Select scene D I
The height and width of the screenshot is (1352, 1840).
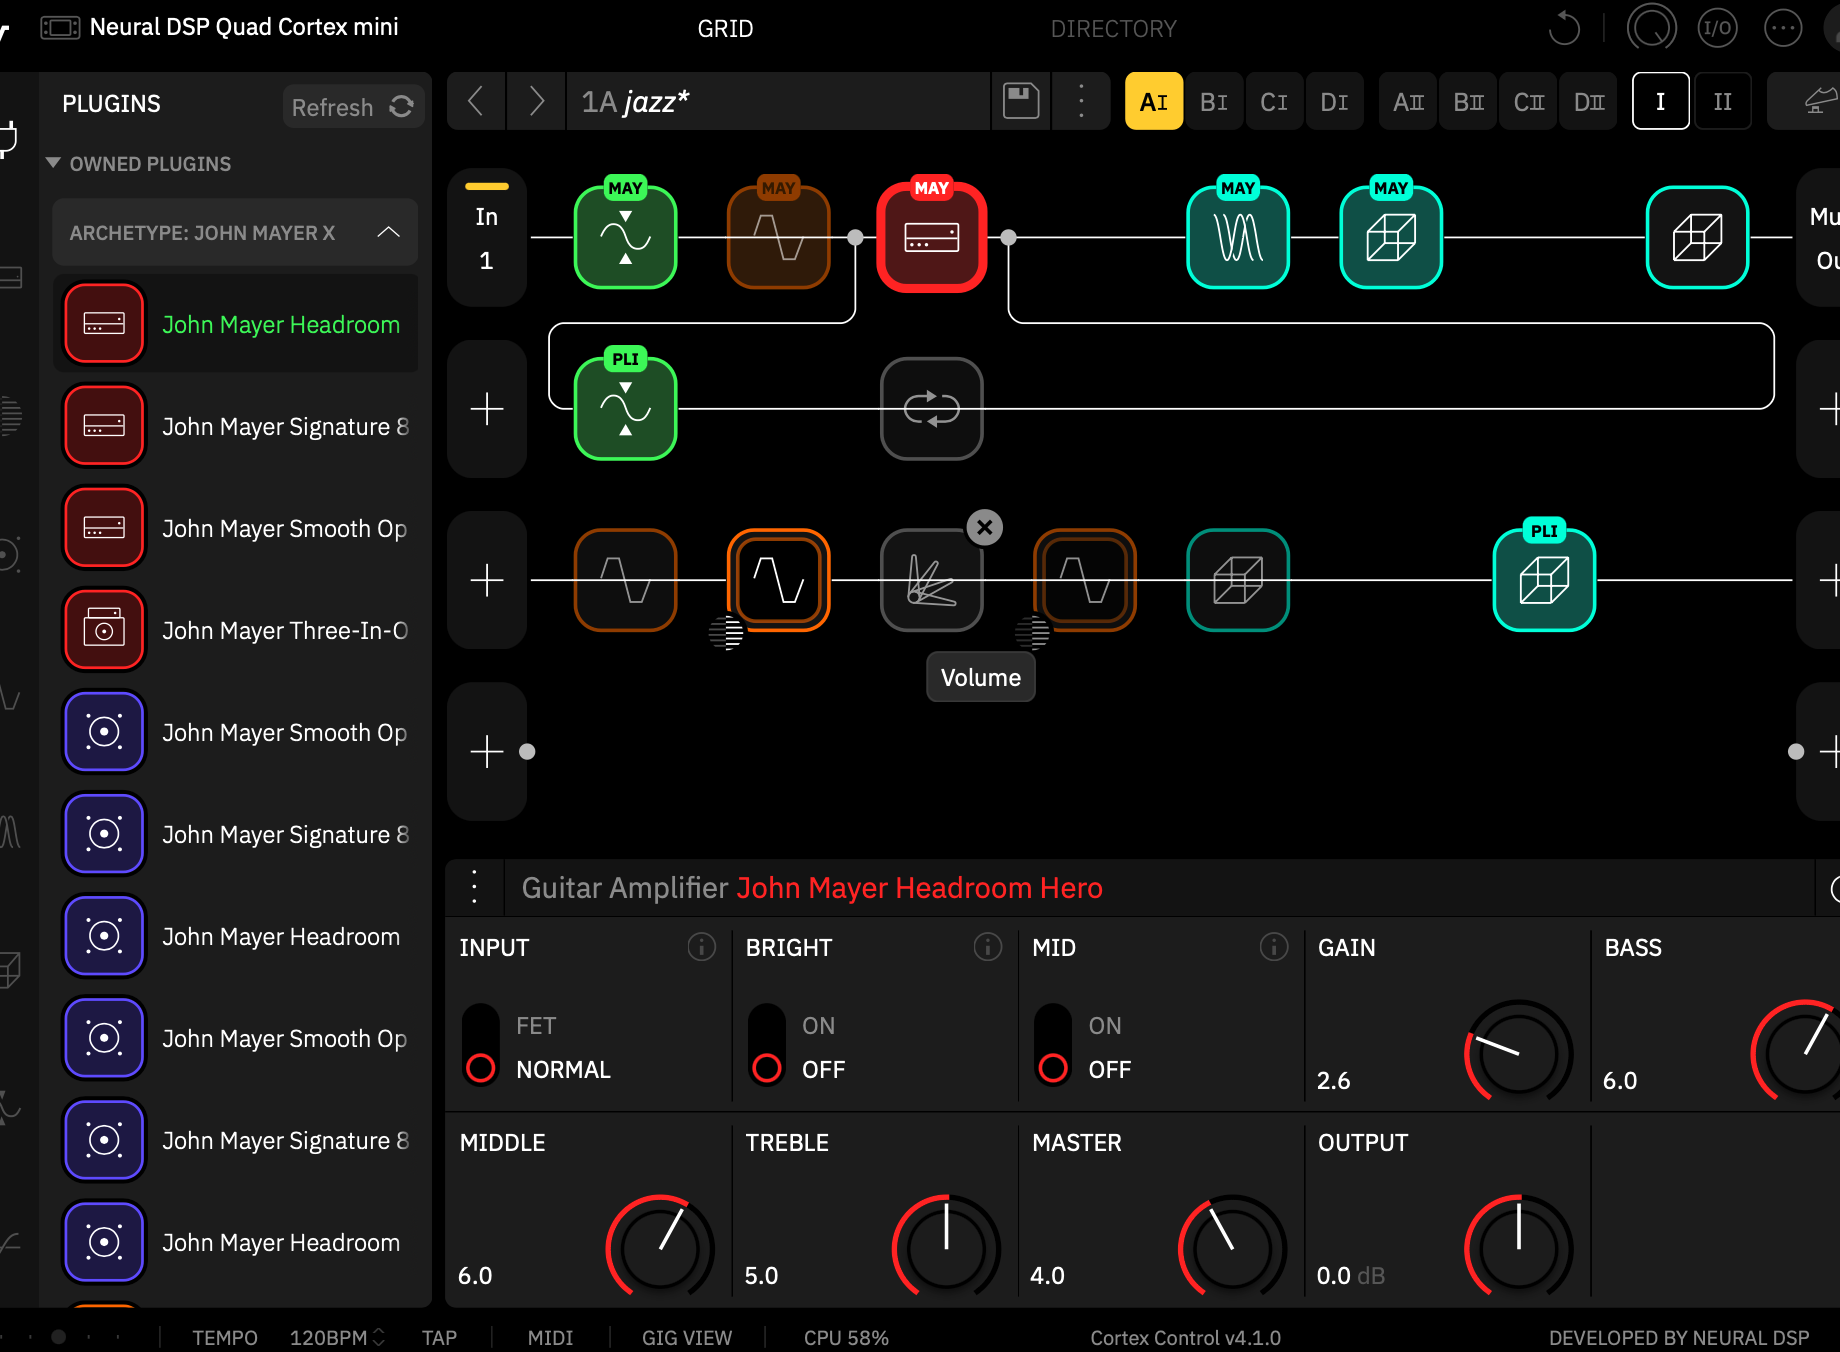pos(1334,101)
